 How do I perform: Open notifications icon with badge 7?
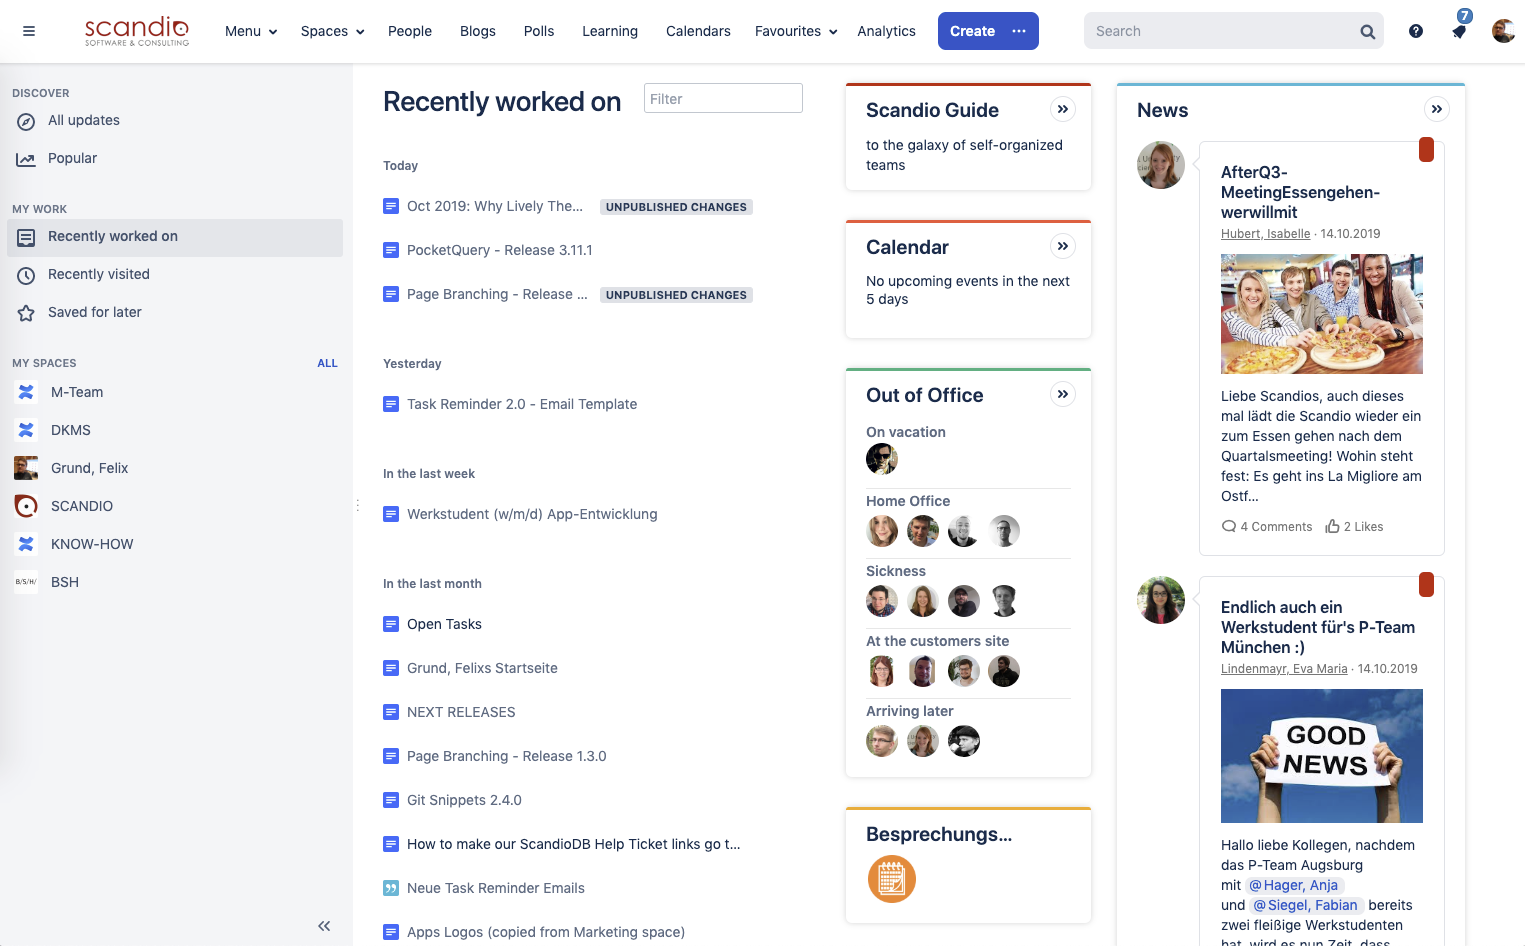(x=1459, y=31)
